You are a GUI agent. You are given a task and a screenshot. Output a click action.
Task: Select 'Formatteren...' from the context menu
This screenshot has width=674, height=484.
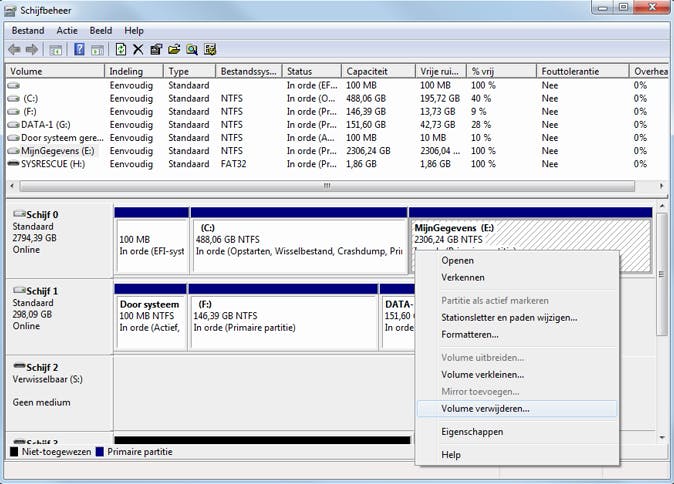click(x=469, y=334)
